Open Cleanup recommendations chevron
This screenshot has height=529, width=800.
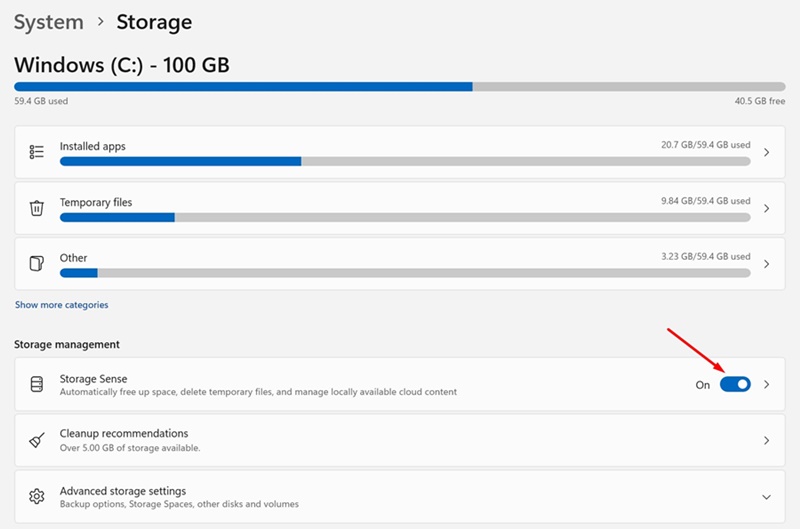pyautogui.click(x=766, y=440)
